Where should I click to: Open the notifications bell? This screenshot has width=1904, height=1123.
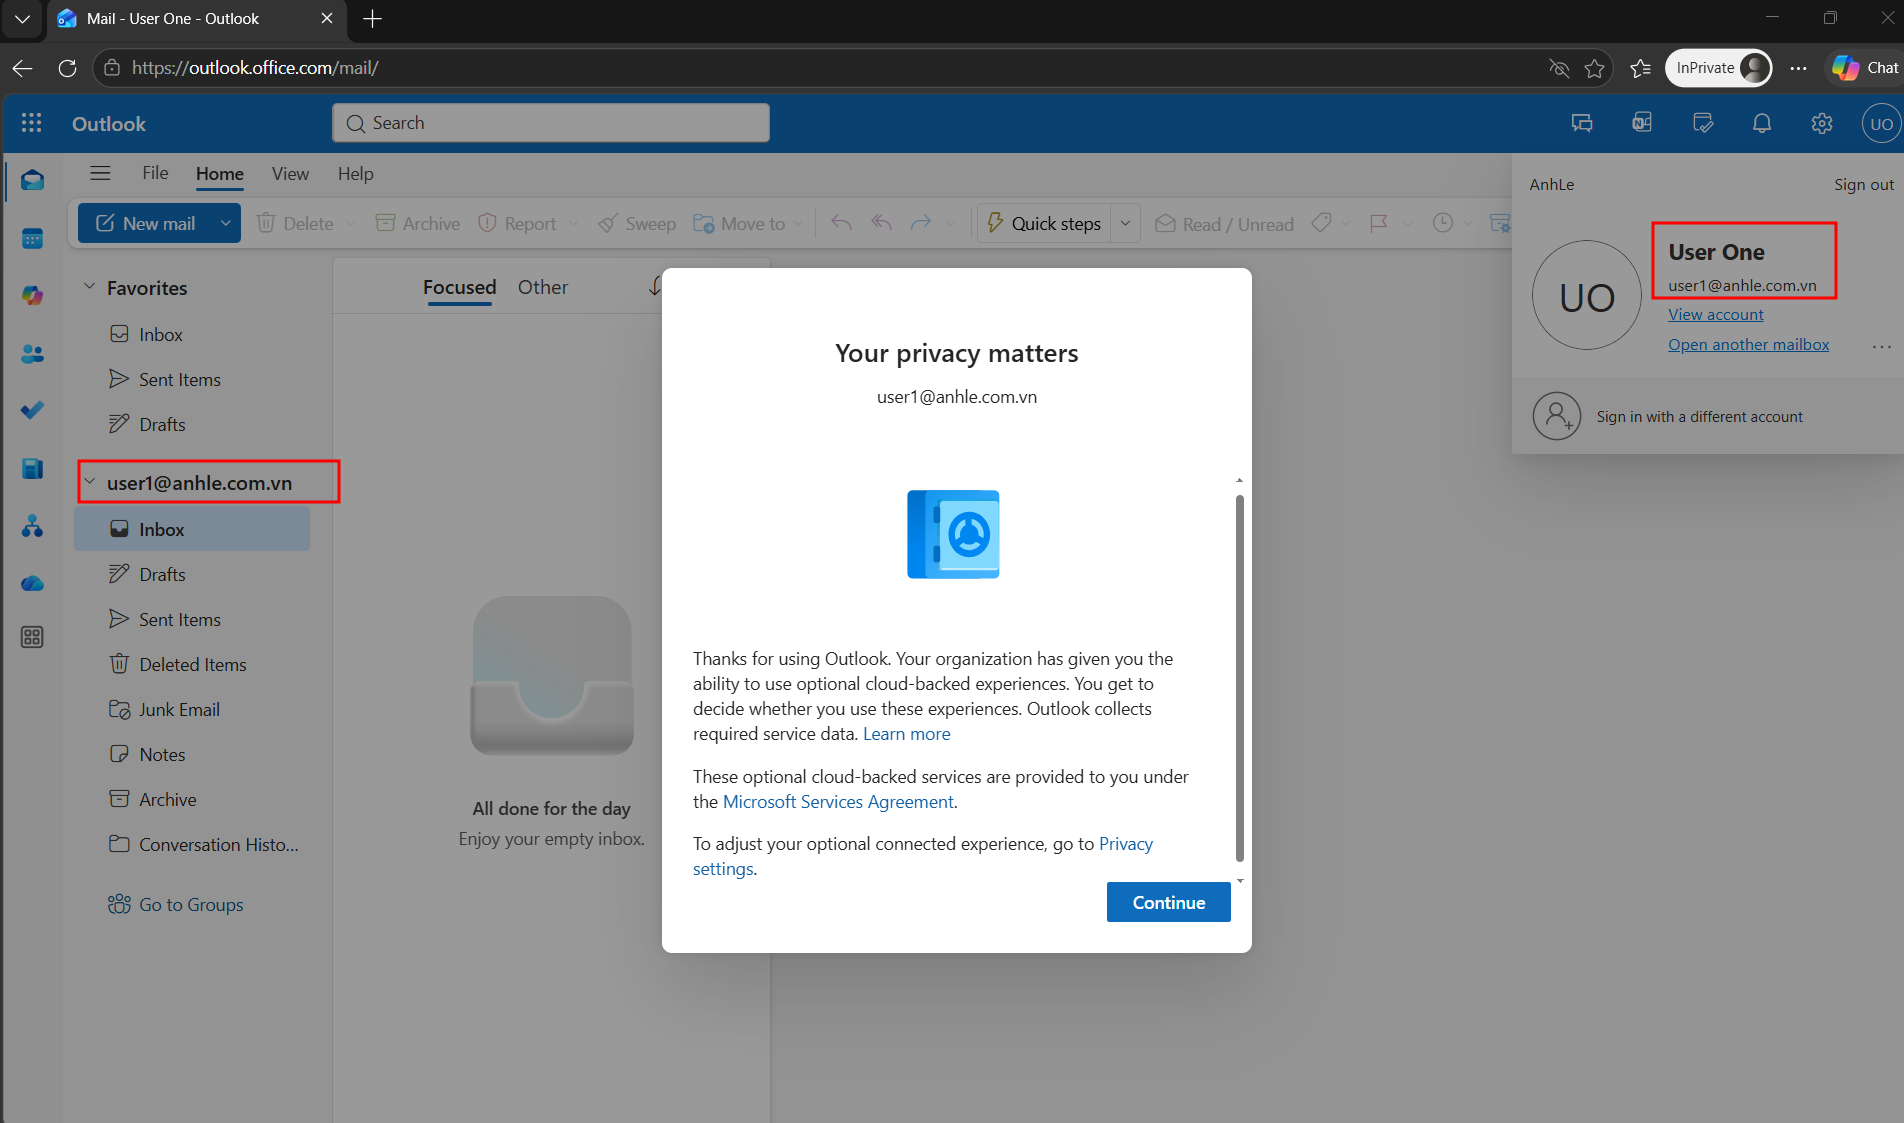pyautogui.click(x=1762, y=123)
